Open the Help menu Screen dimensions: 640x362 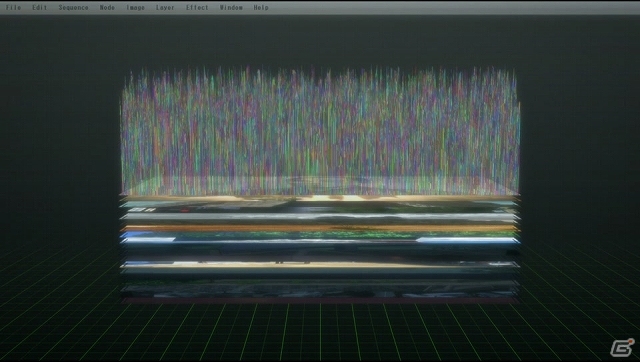coord(261,7)
